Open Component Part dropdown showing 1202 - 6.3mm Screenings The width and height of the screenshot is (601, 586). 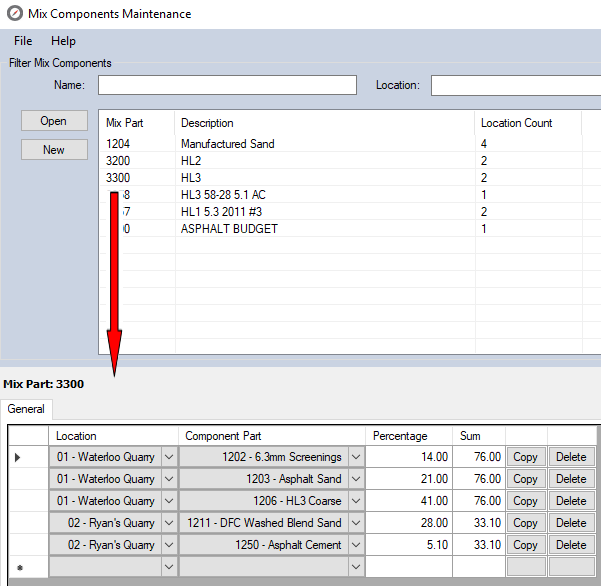point(356,457)
